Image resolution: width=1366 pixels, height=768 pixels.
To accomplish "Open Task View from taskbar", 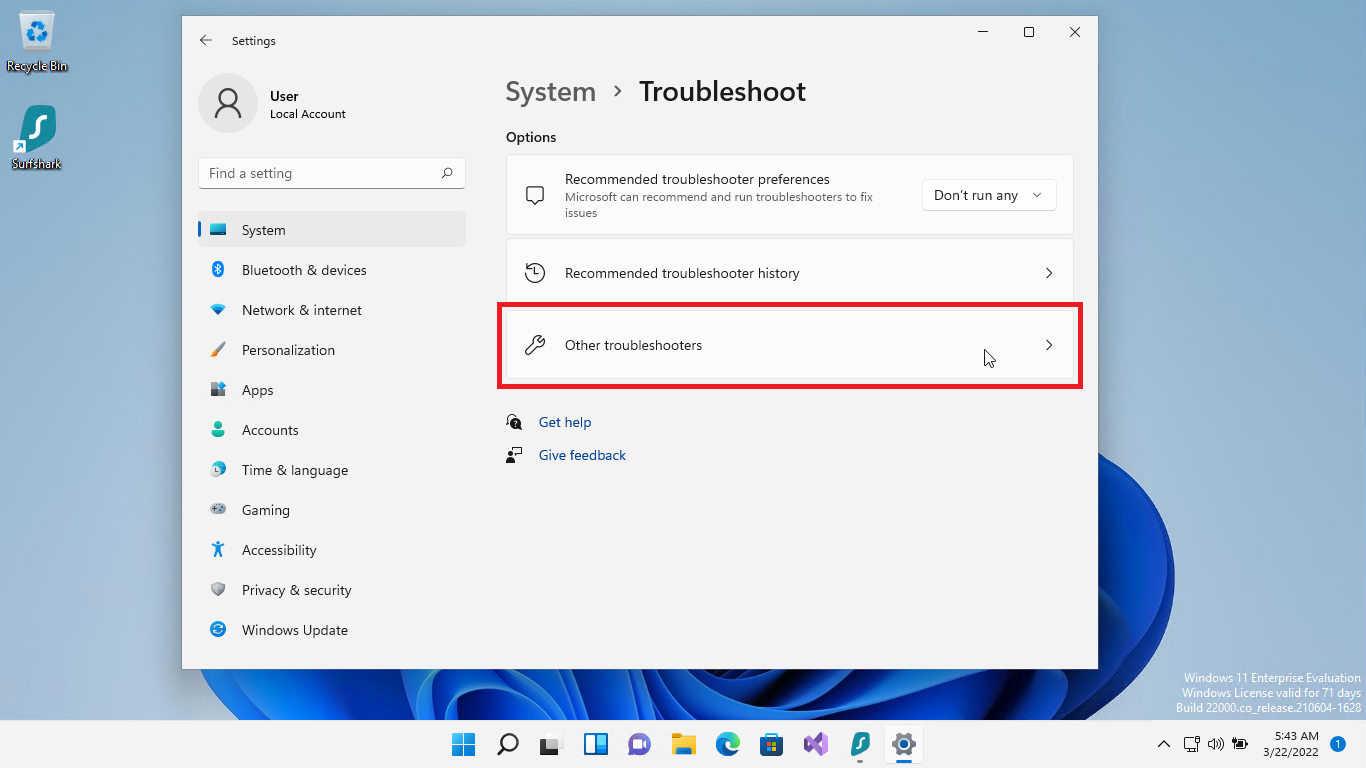I will tap(551, 744).
